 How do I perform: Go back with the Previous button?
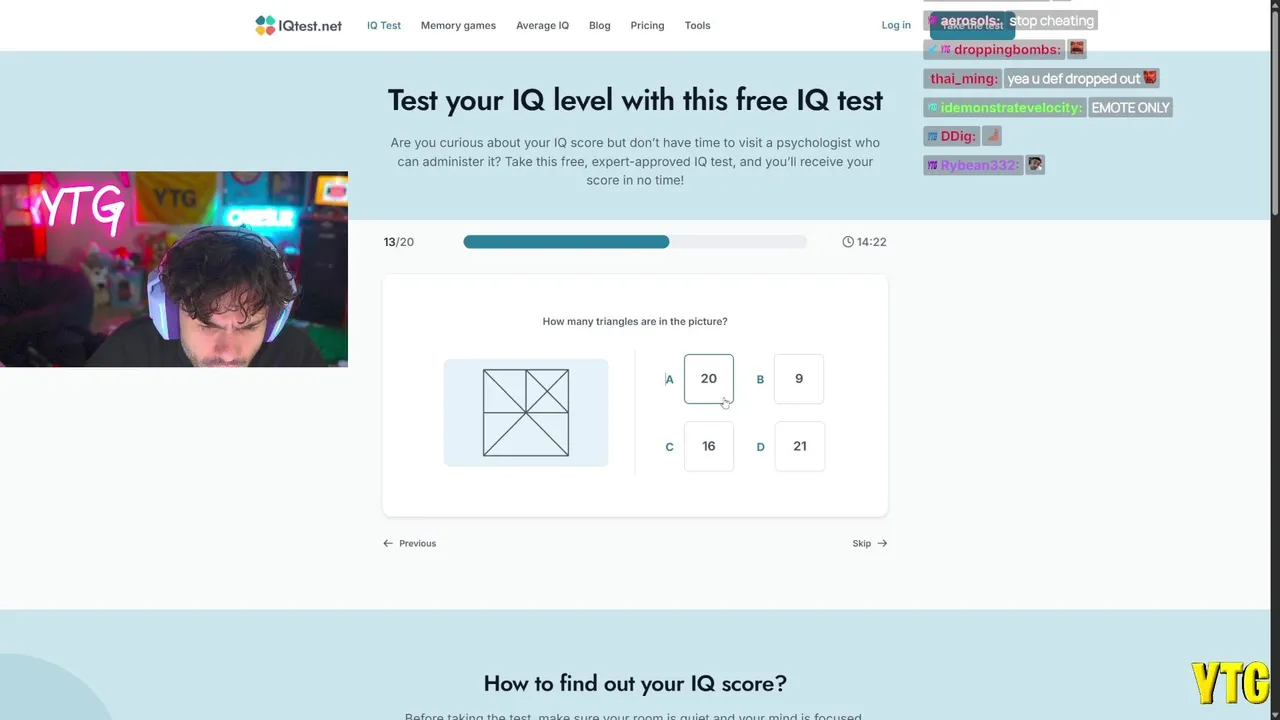tap(410, 543)
